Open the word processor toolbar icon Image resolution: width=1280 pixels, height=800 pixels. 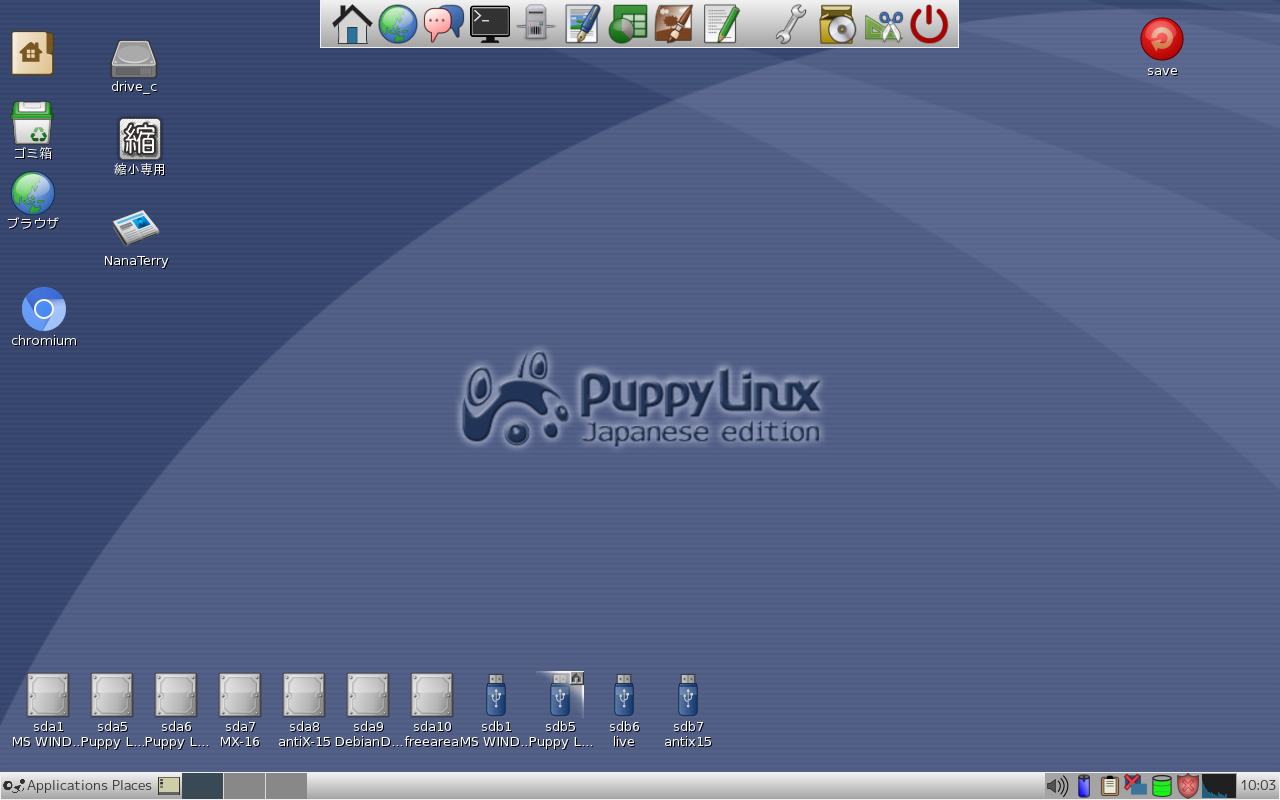581,22
